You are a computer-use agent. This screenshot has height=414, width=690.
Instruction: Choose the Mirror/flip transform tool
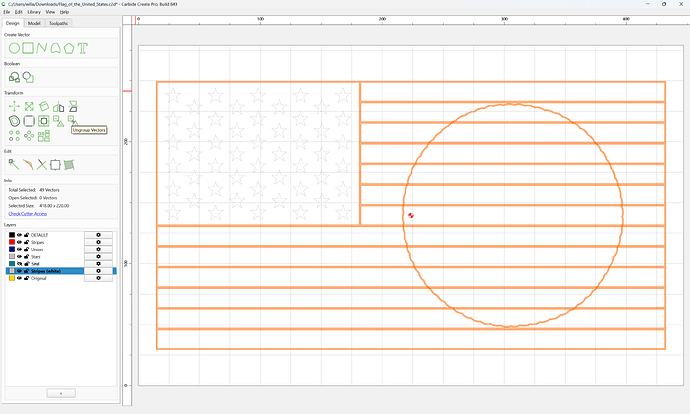[x=73, y=106]
